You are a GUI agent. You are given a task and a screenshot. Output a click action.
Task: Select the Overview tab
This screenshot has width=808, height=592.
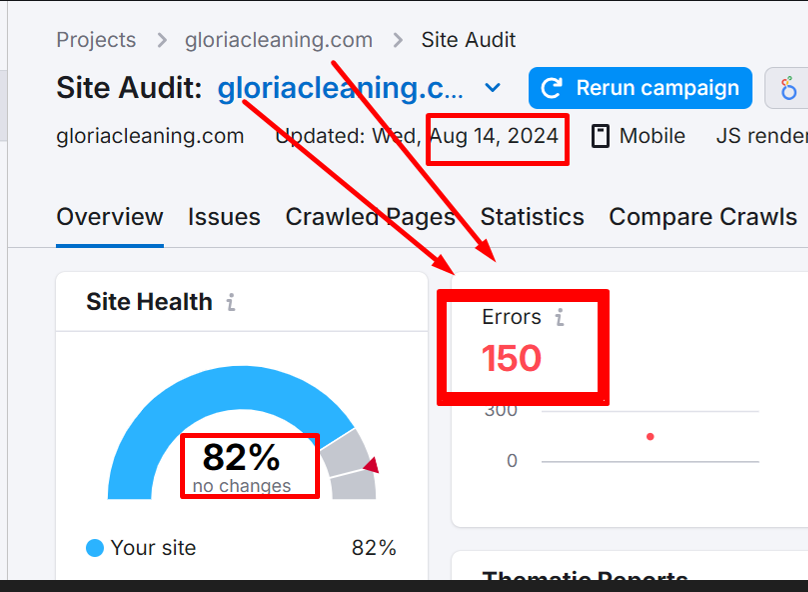coord(110,217)
